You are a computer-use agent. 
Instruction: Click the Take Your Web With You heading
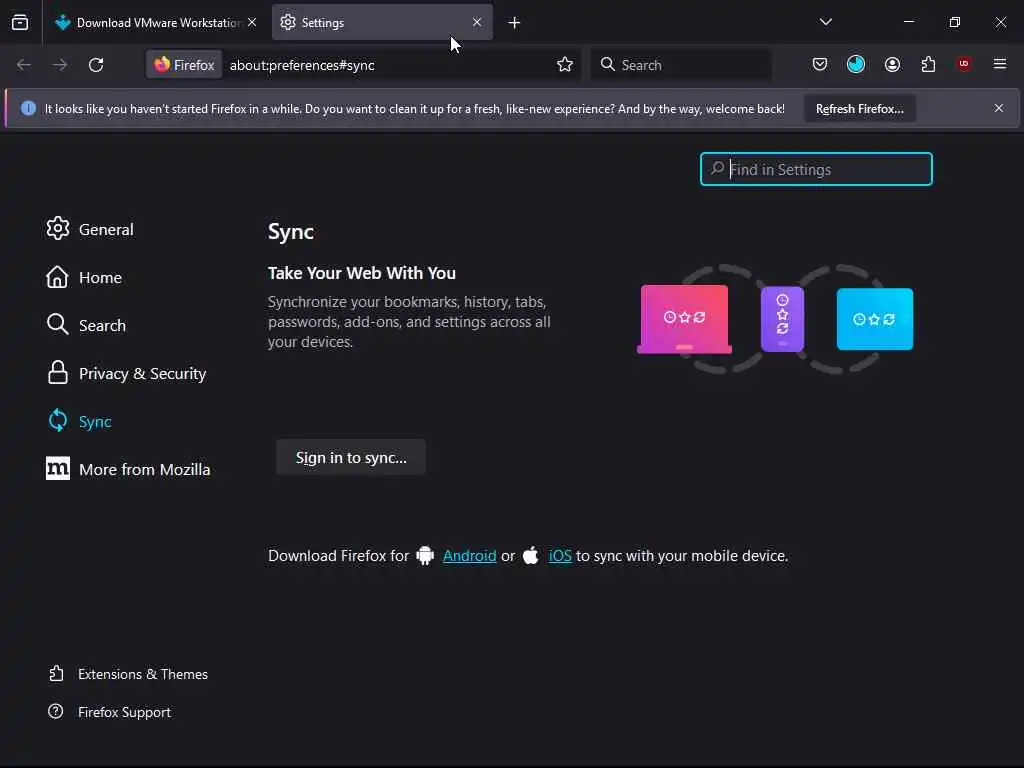pos(362,273)
